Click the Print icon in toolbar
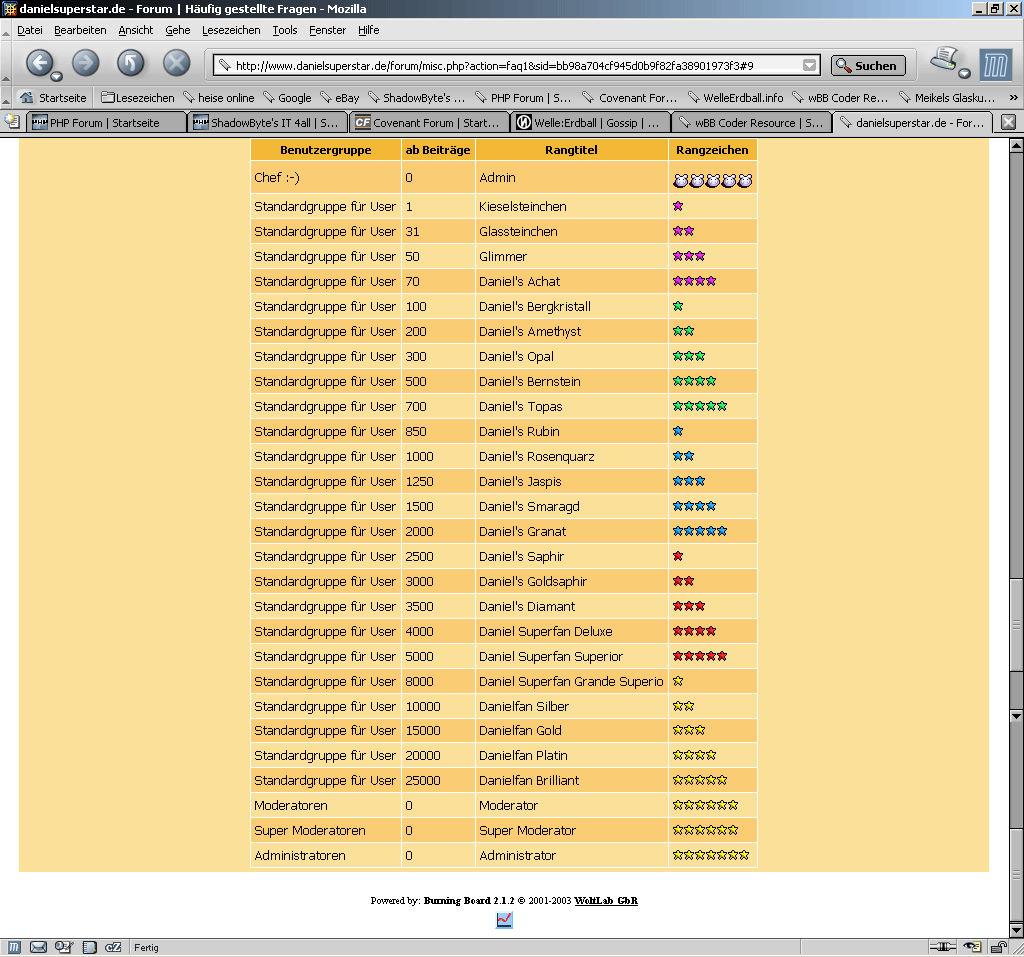Screen dimensions: 1024x957 tap(944, 60)
